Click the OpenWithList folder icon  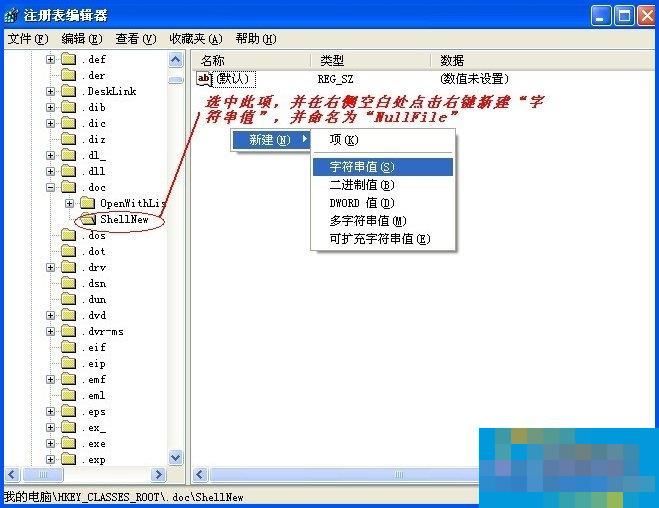point(87,203)
